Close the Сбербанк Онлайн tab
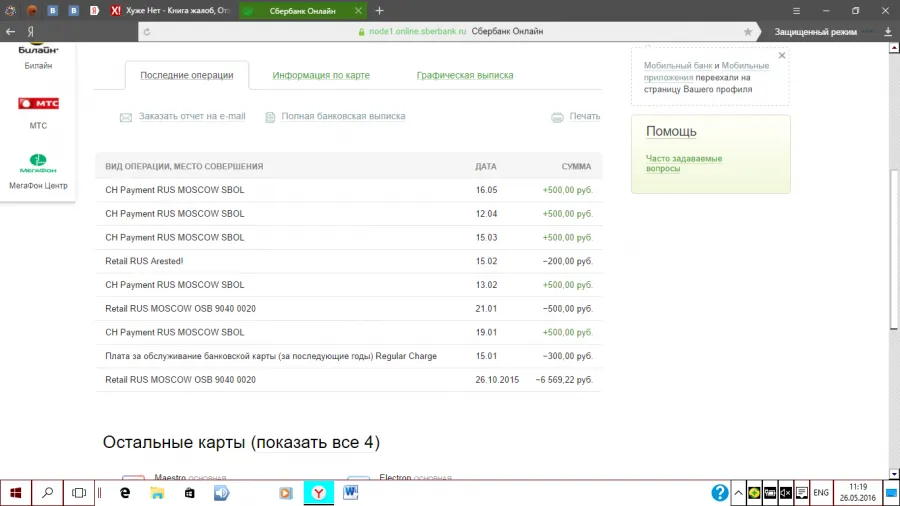The height and width of the screenshot is (506, 900). 358,10
